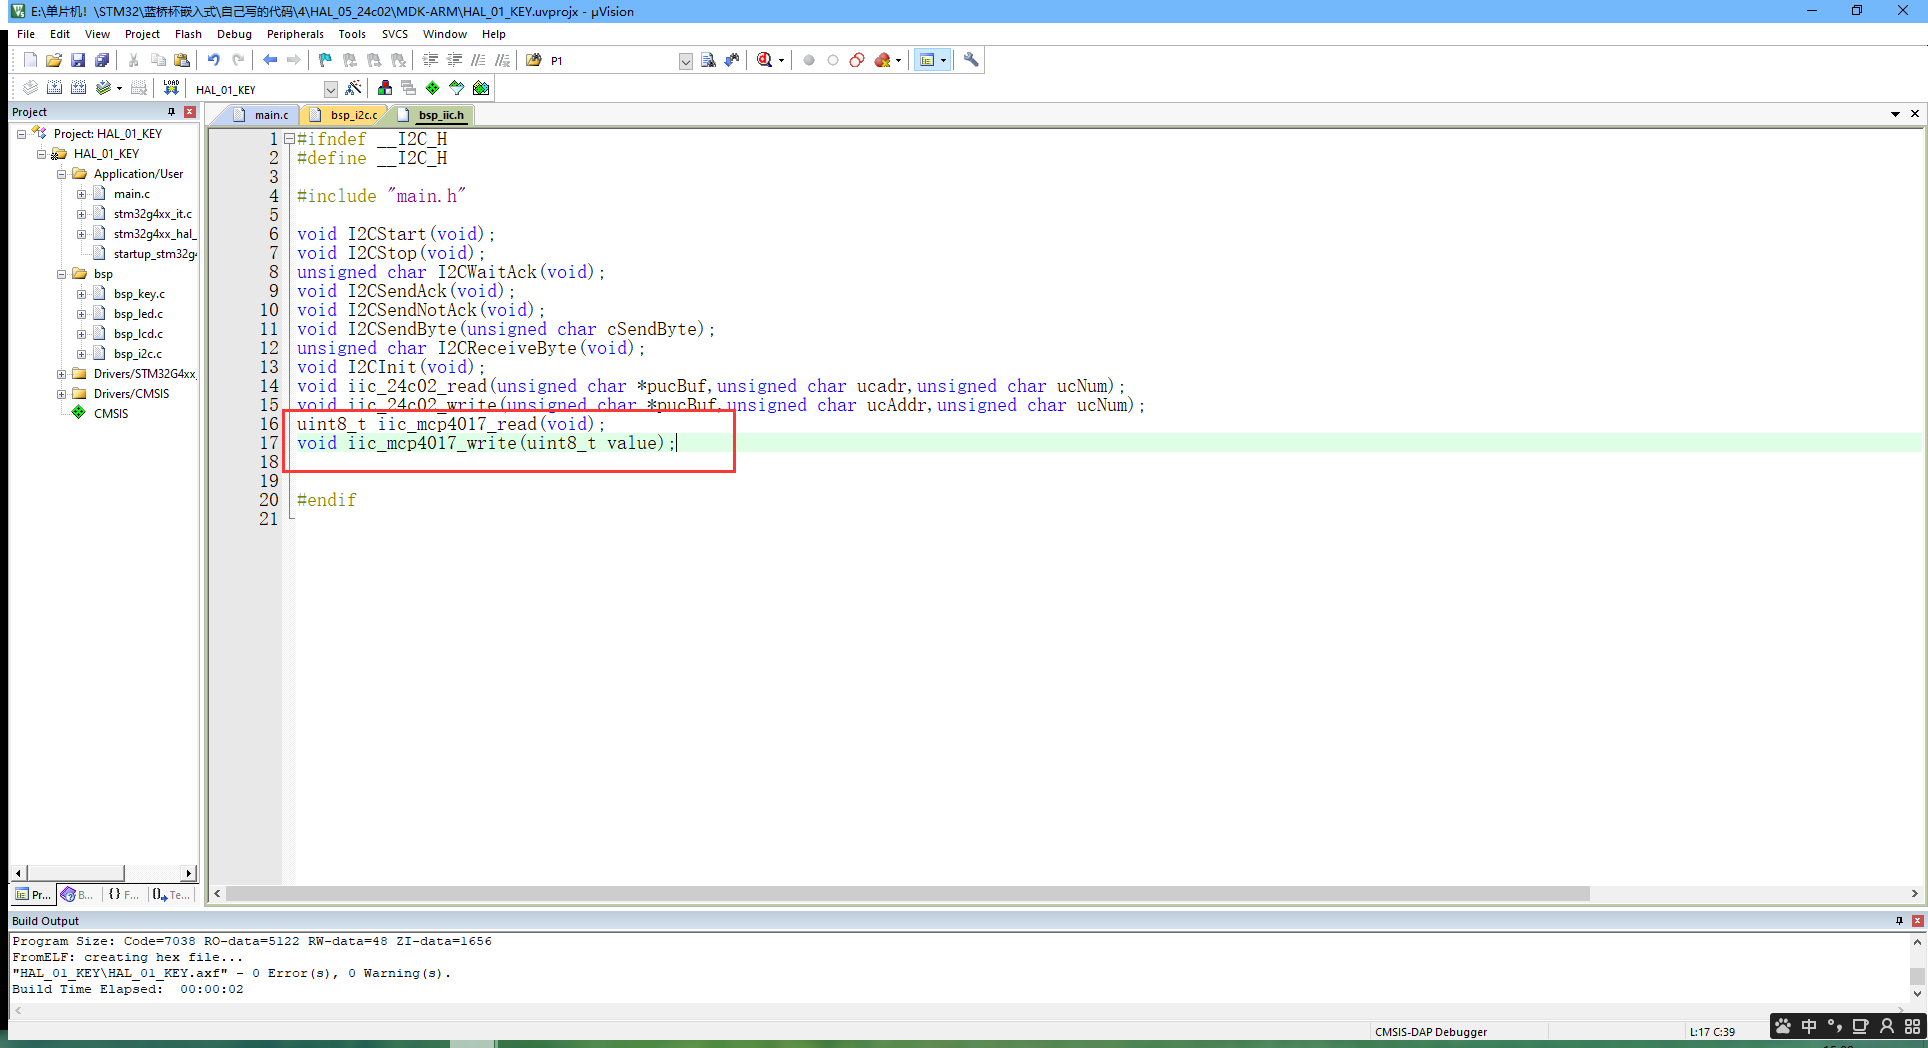The image size is (1928, 1048).
Task: Open the Pack Installer icon
Action: click(481, 88)
